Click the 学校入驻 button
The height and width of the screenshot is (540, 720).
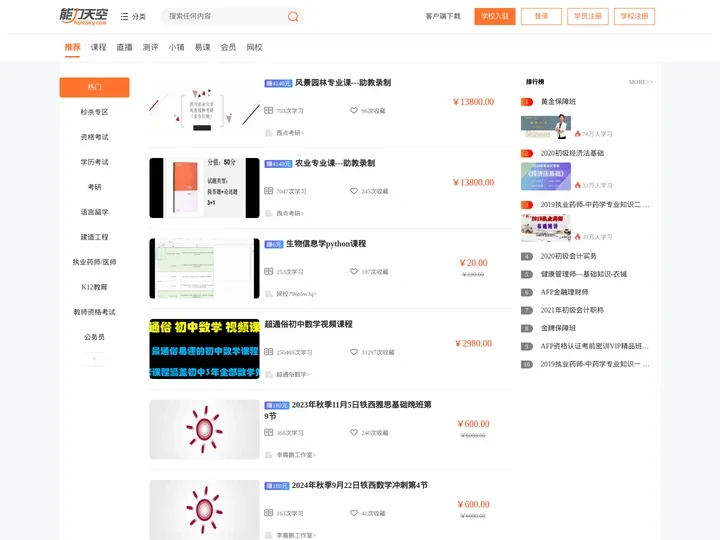tap(495, 16)
